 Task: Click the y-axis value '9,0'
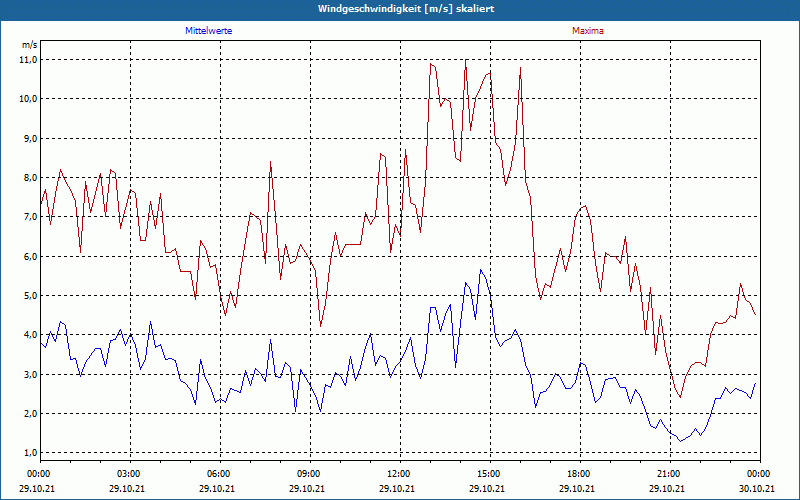pyautogui.click(x=31, y=138)
